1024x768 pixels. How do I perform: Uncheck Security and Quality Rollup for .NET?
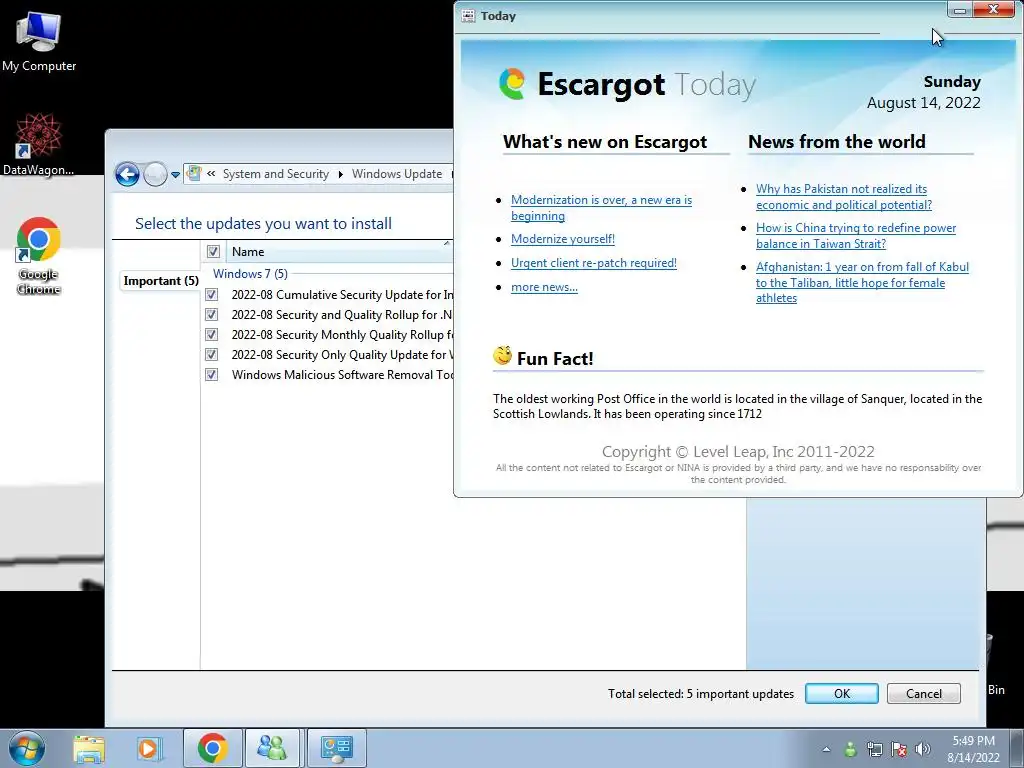(x=212, y=314)
